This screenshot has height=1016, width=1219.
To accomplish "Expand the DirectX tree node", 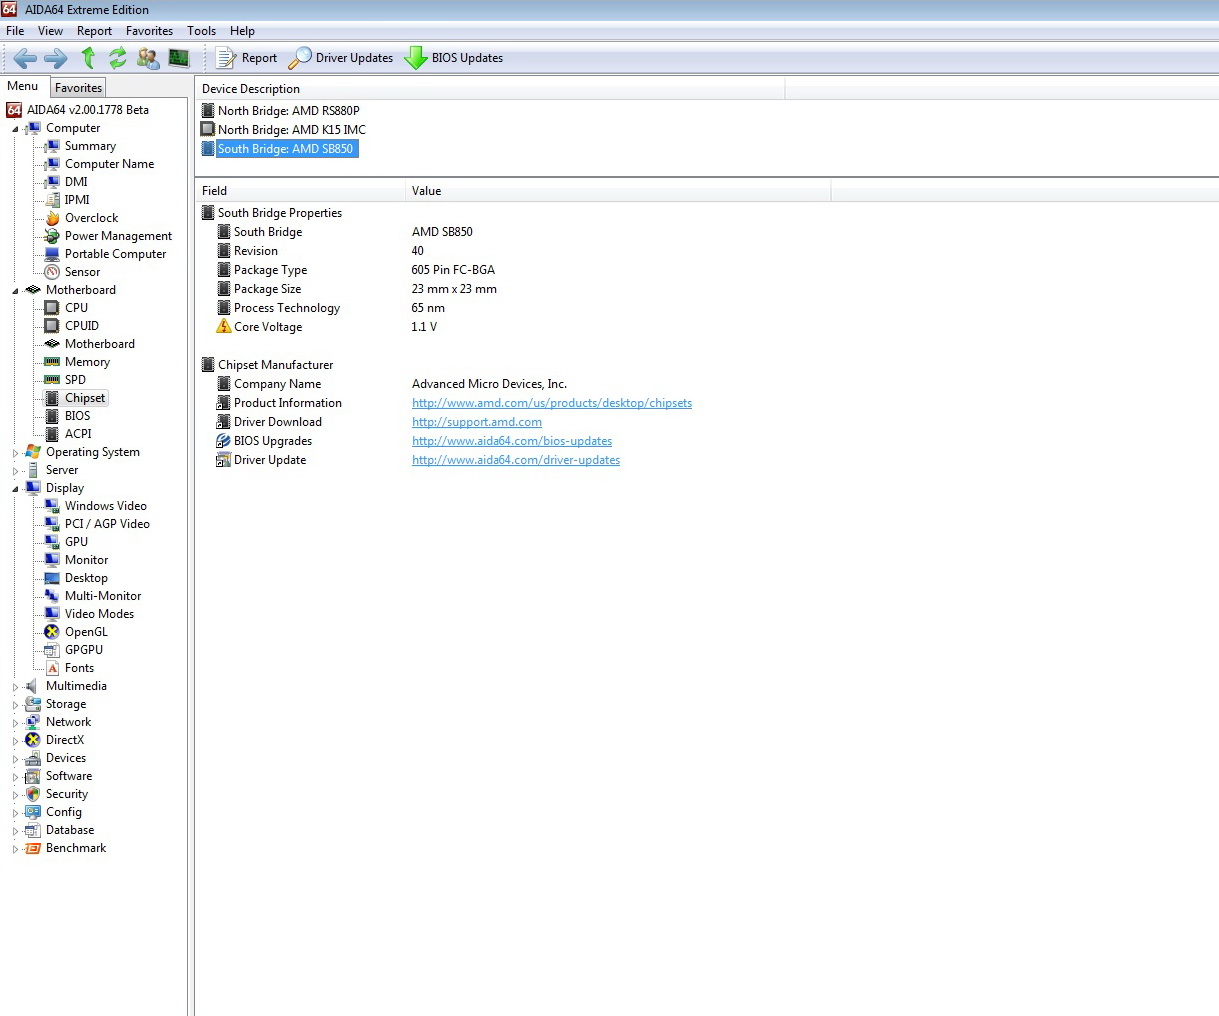I will pos(15,741).
